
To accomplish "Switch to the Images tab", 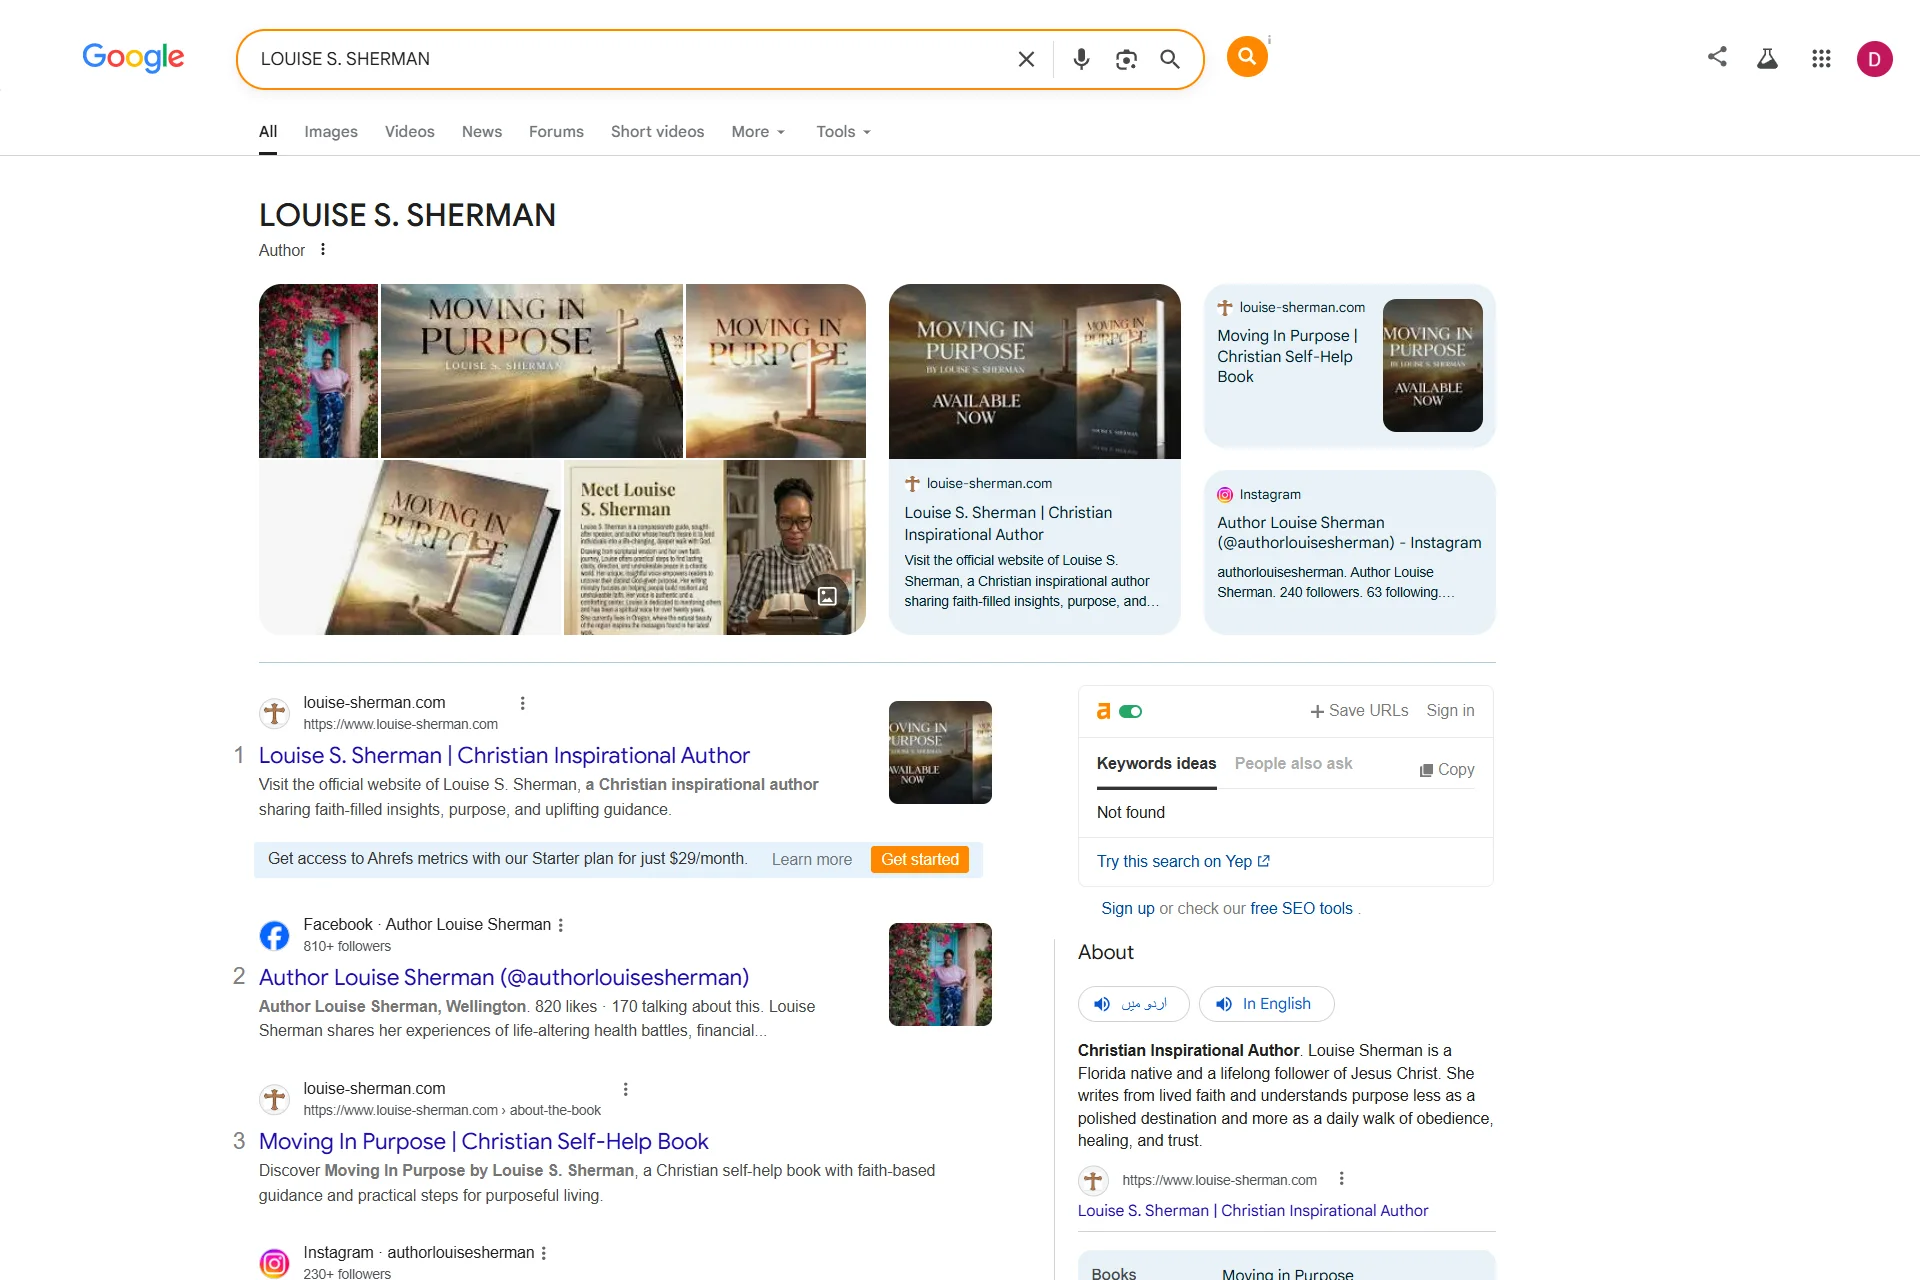I will tap(331, 132).
